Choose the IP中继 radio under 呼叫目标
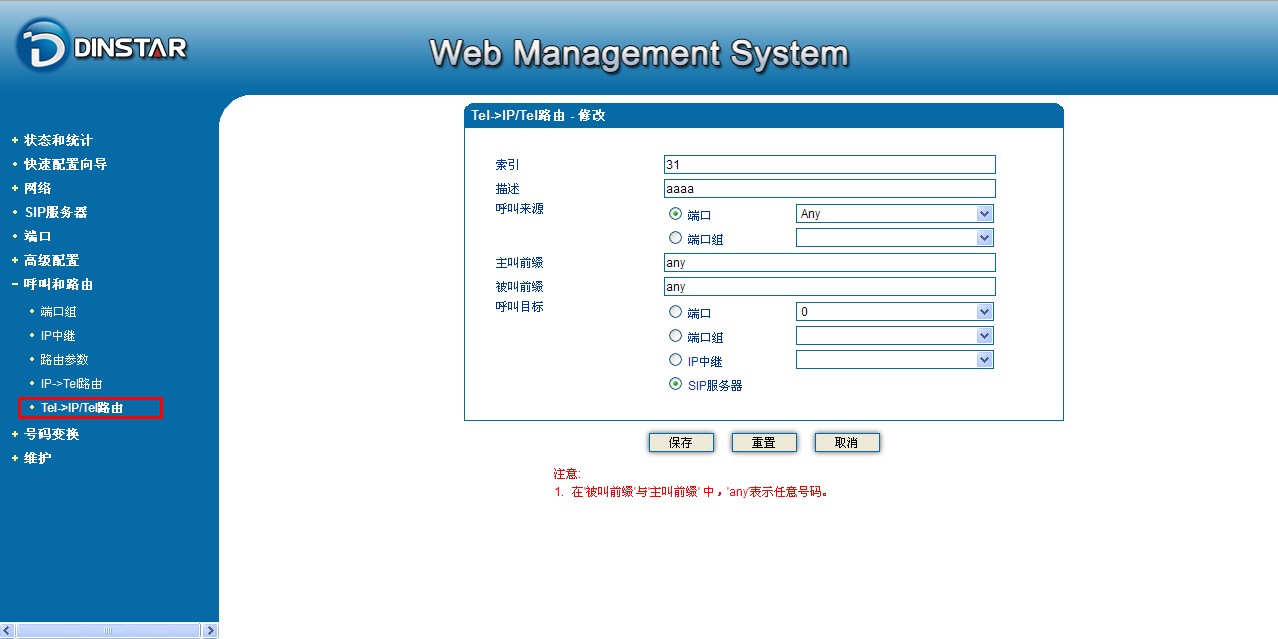The image size is (1278, 639). click(x=675, y=360)
